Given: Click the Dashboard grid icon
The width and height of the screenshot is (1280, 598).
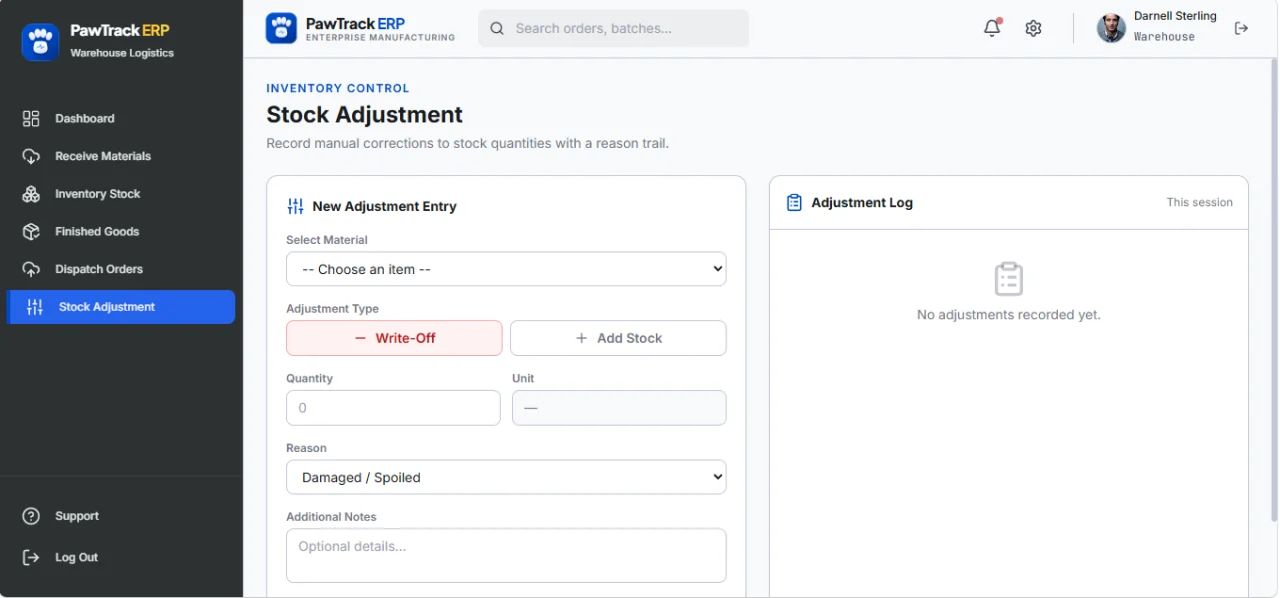Looking at the screenshot, I should coord(31,118).
